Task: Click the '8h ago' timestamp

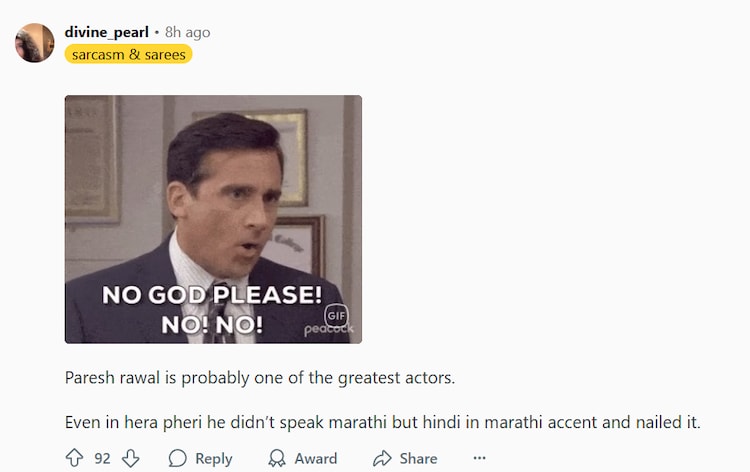Action: click(188, 32)
